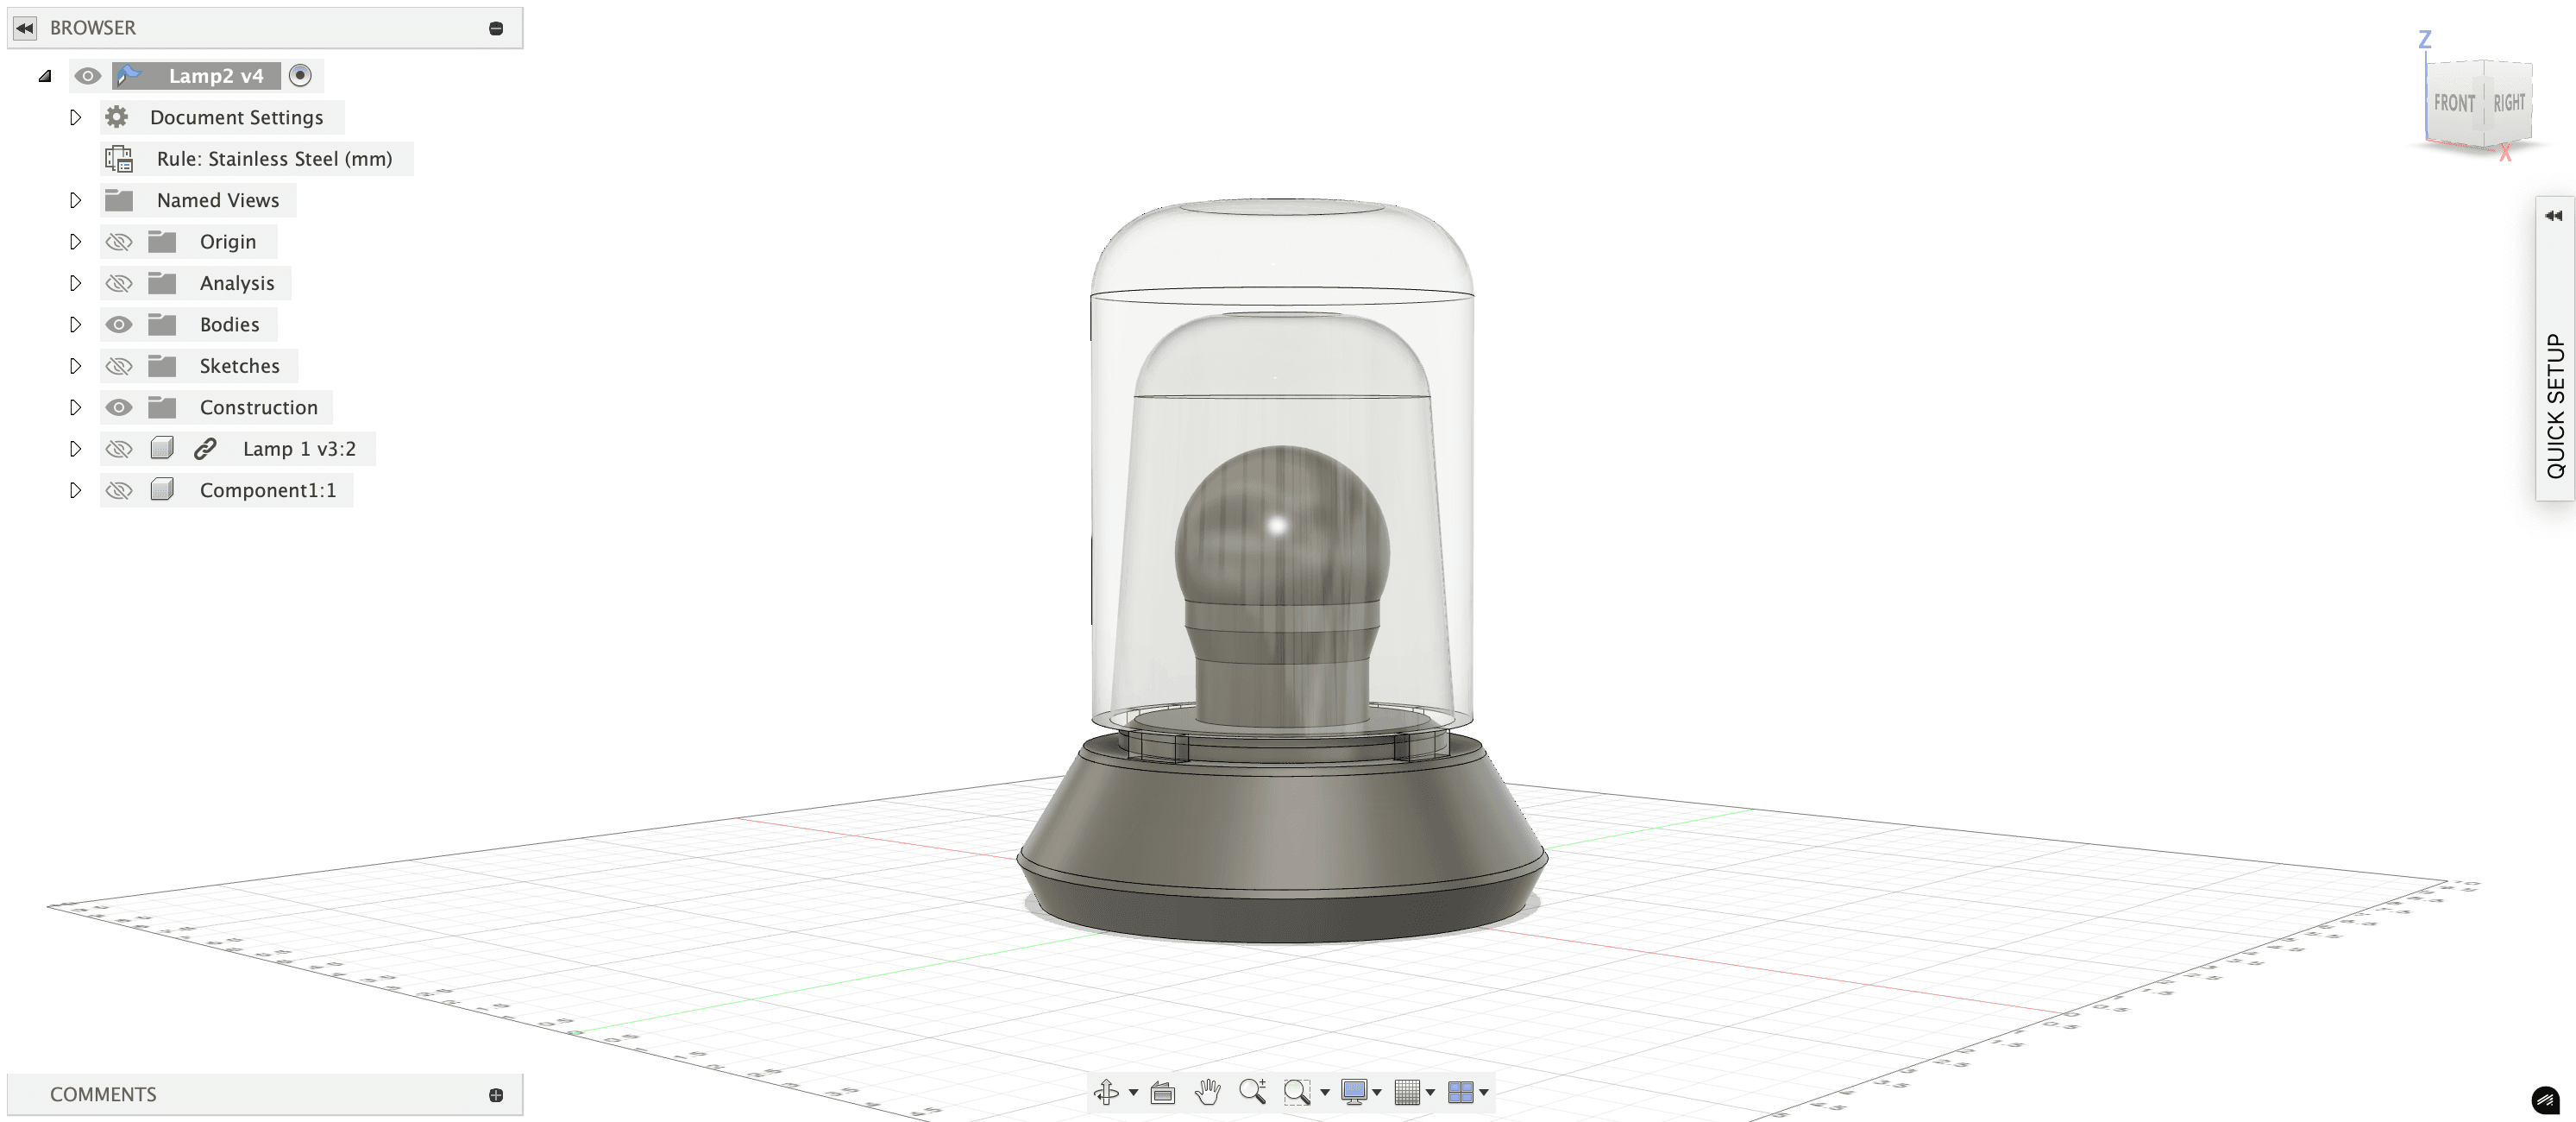Screen dimensions: 2576x1122
Task: Show the Sketches folder visibility
Action: 119,366
